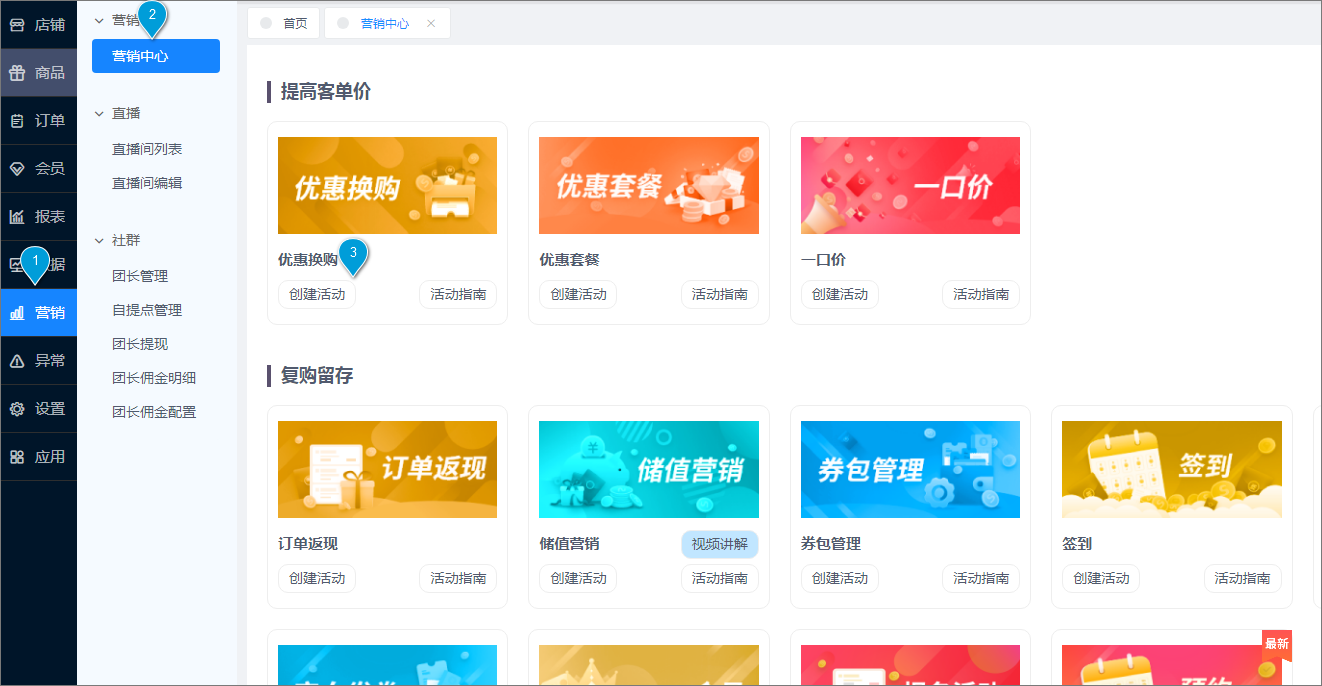
Task: Click the 优惠换购 banner image
Action: [x=387, y=186]
